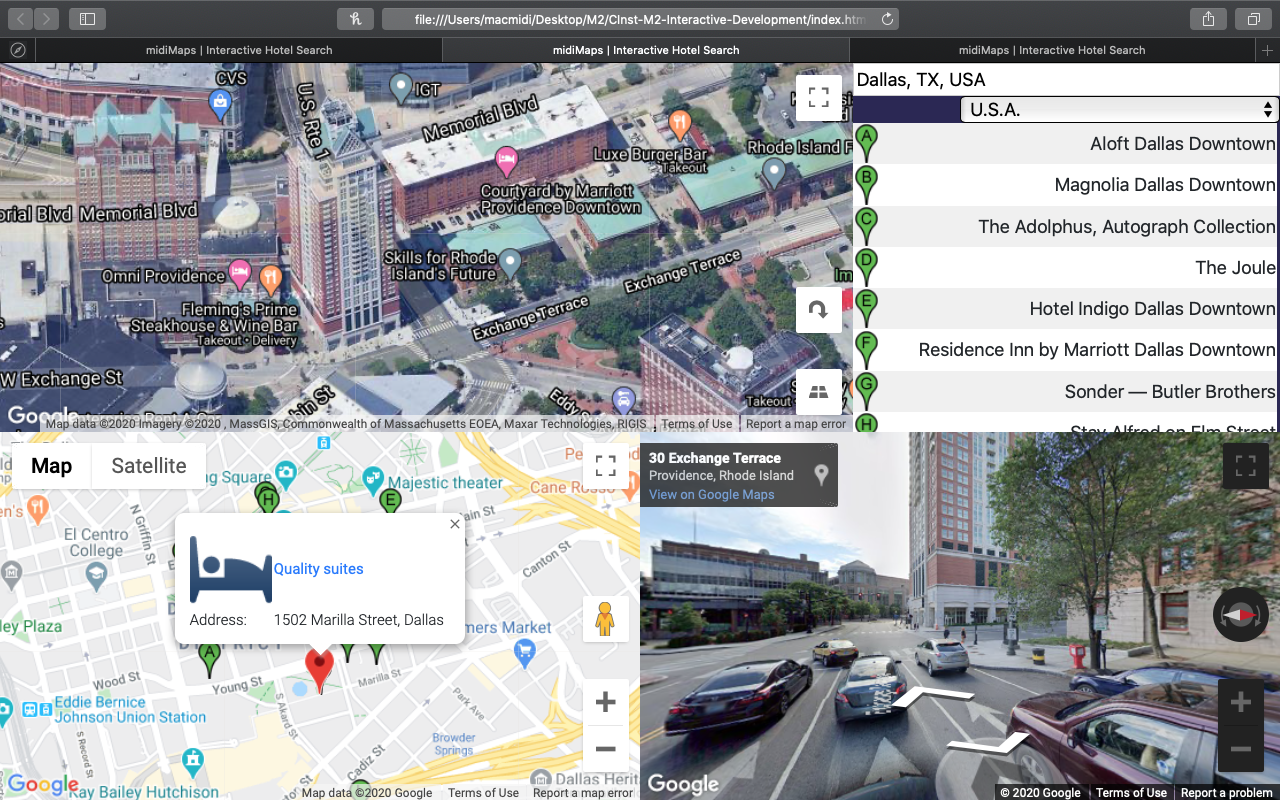This screenshot has width=1280, height=800.
Task: Choose Sonder — Butler Brothers result
Action: click(1066, 392)
